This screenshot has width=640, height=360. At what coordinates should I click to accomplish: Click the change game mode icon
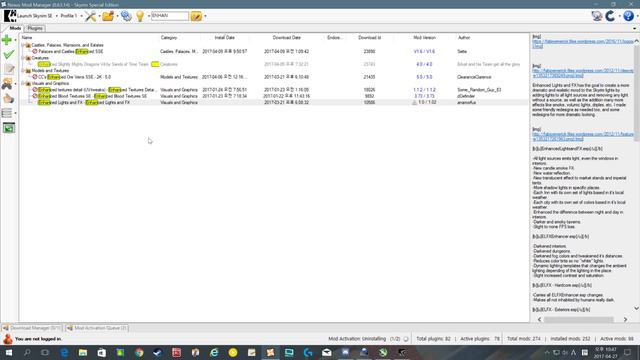tap(126, 16)
